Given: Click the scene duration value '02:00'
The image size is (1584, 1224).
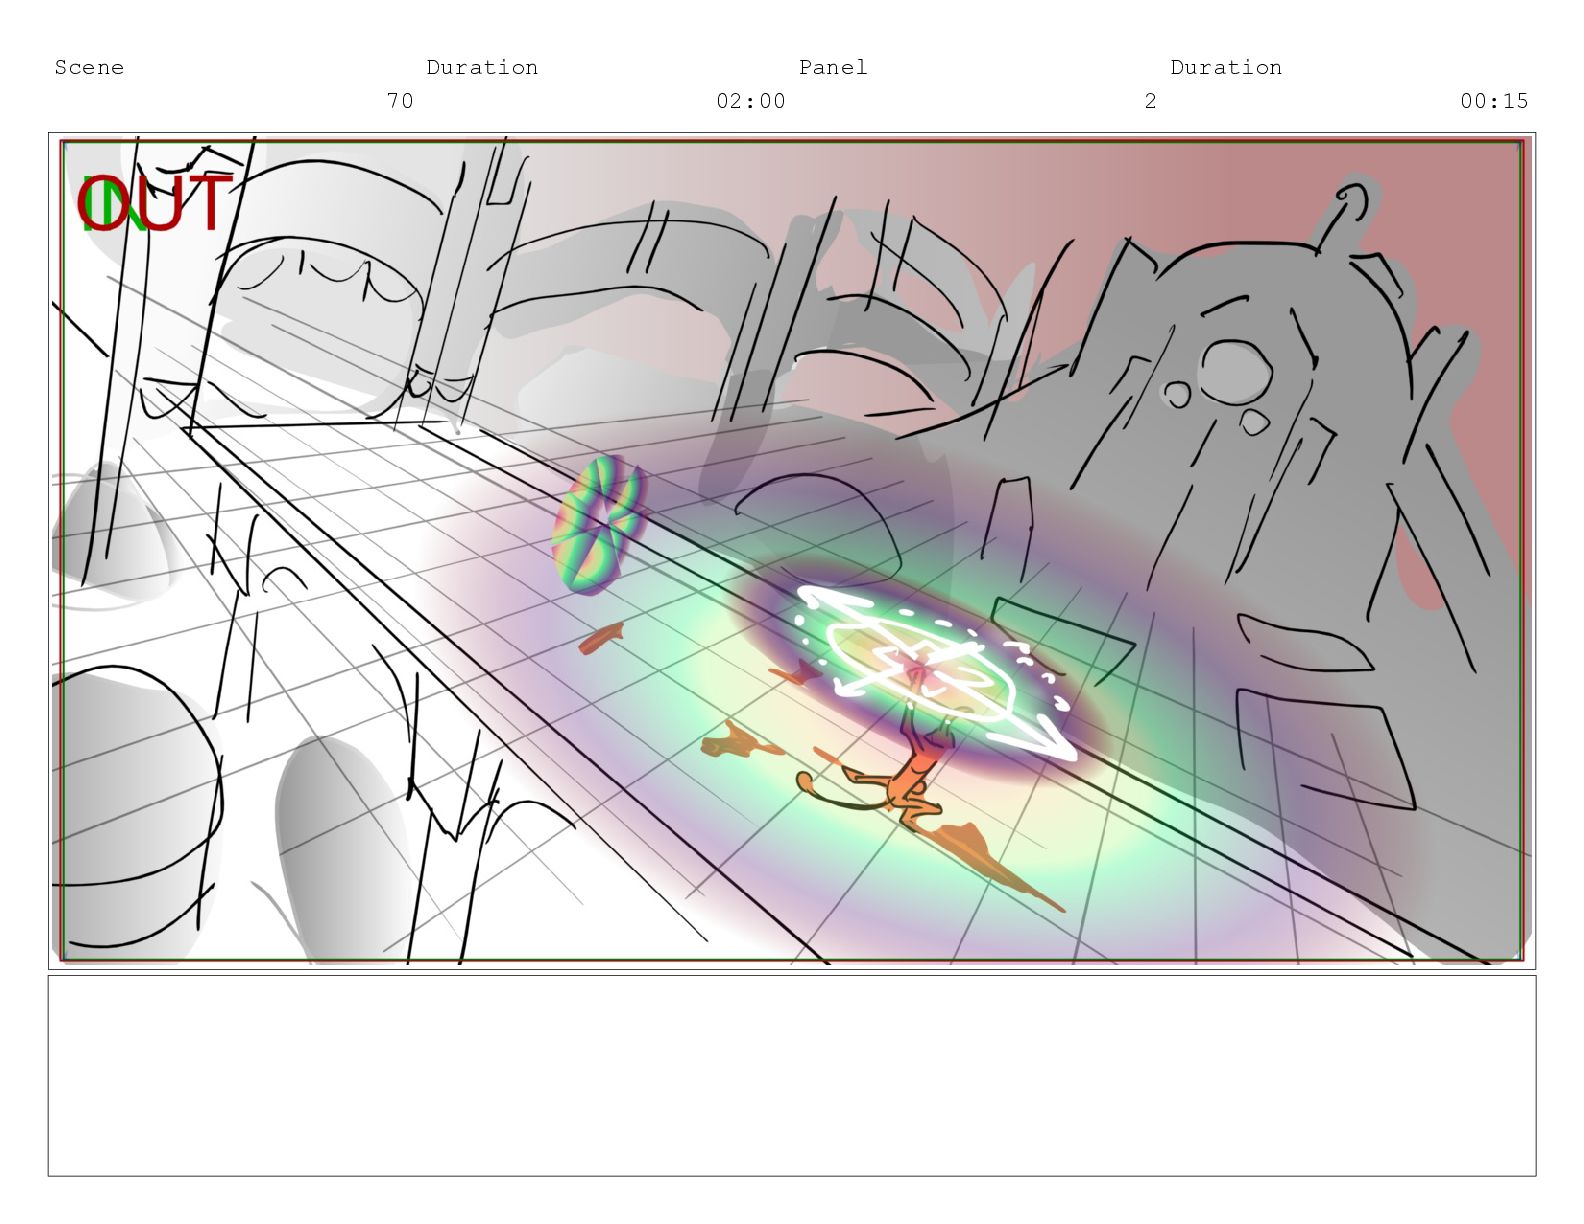Looking at the screenshot, I should click(751, 101).
